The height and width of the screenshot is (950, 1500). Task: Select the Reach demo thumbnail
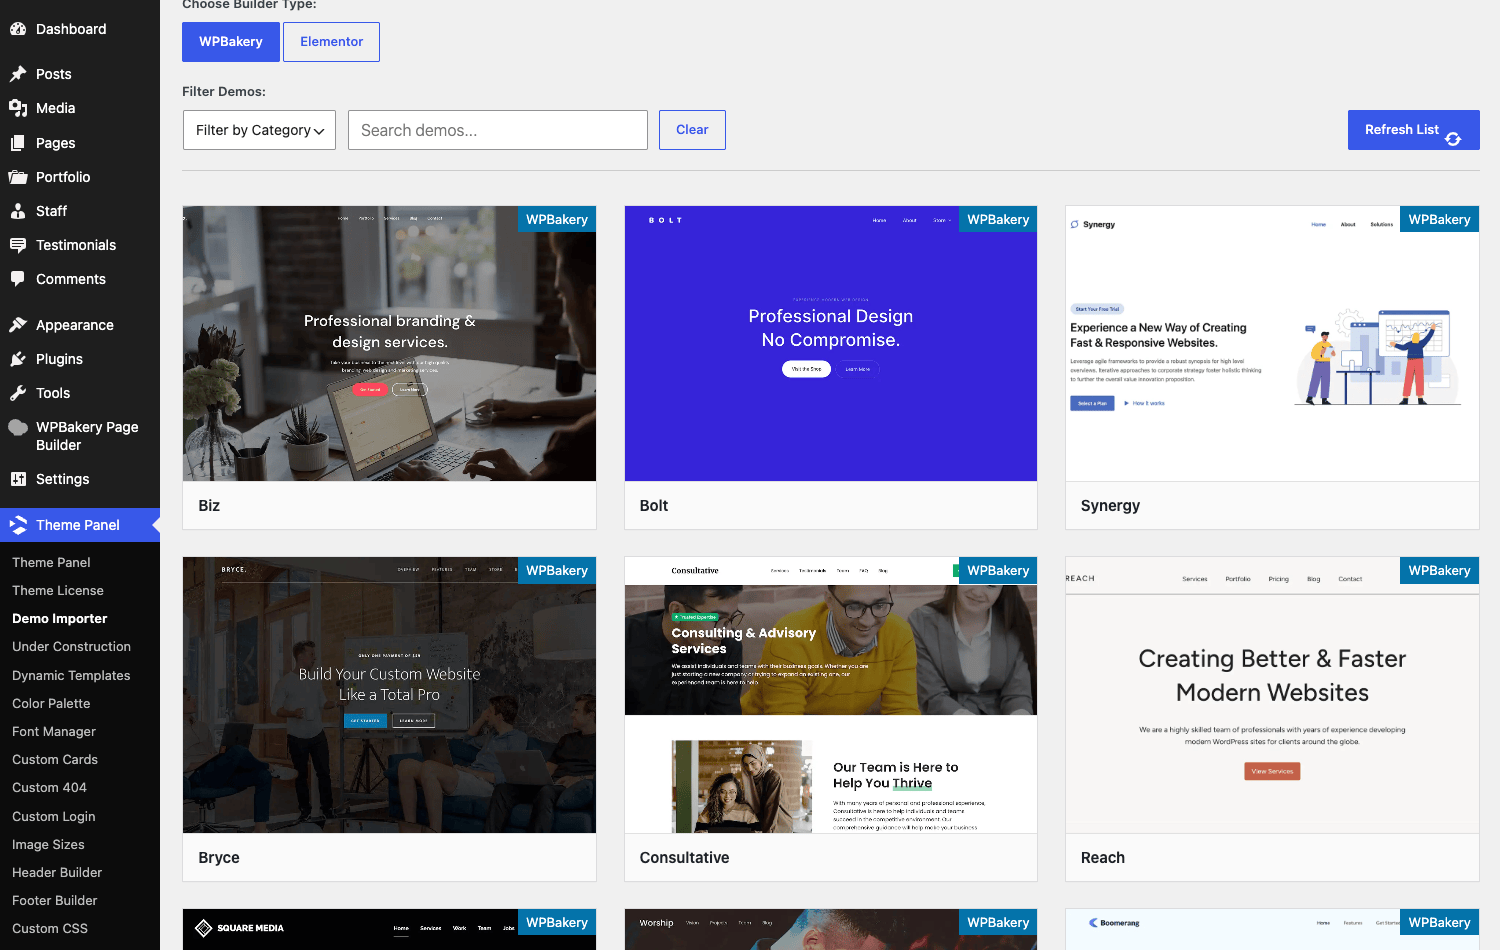pos(1272,695)
